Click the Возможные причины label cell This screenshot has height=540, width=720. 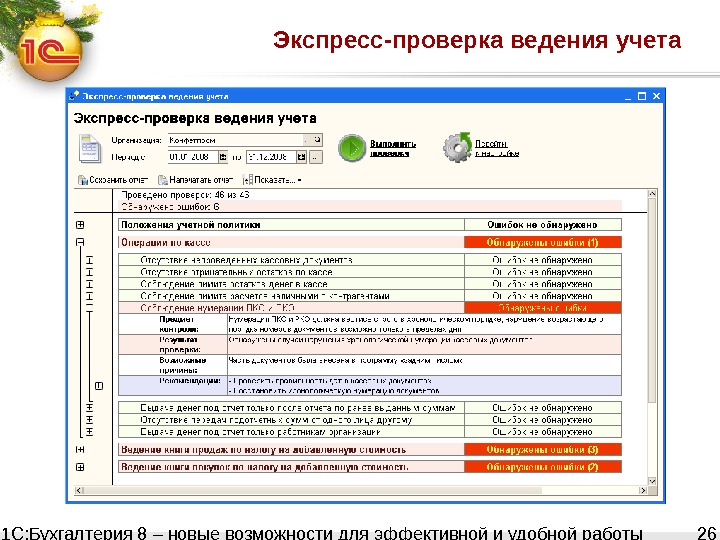click(173, 365)
